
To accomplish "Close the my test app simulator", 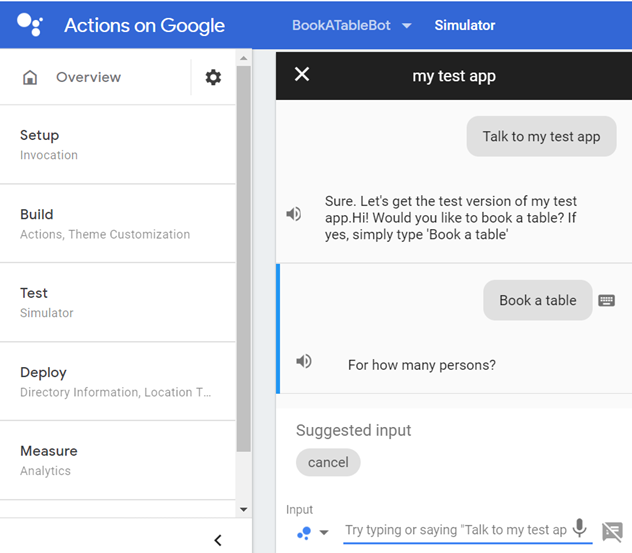I will coord(302,74).
